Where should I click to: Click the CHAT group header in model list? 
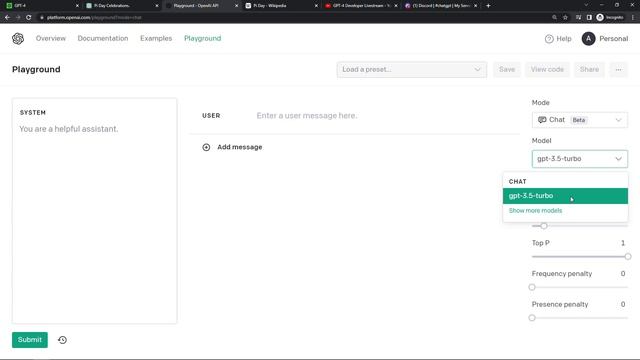(x=518, y=181)
